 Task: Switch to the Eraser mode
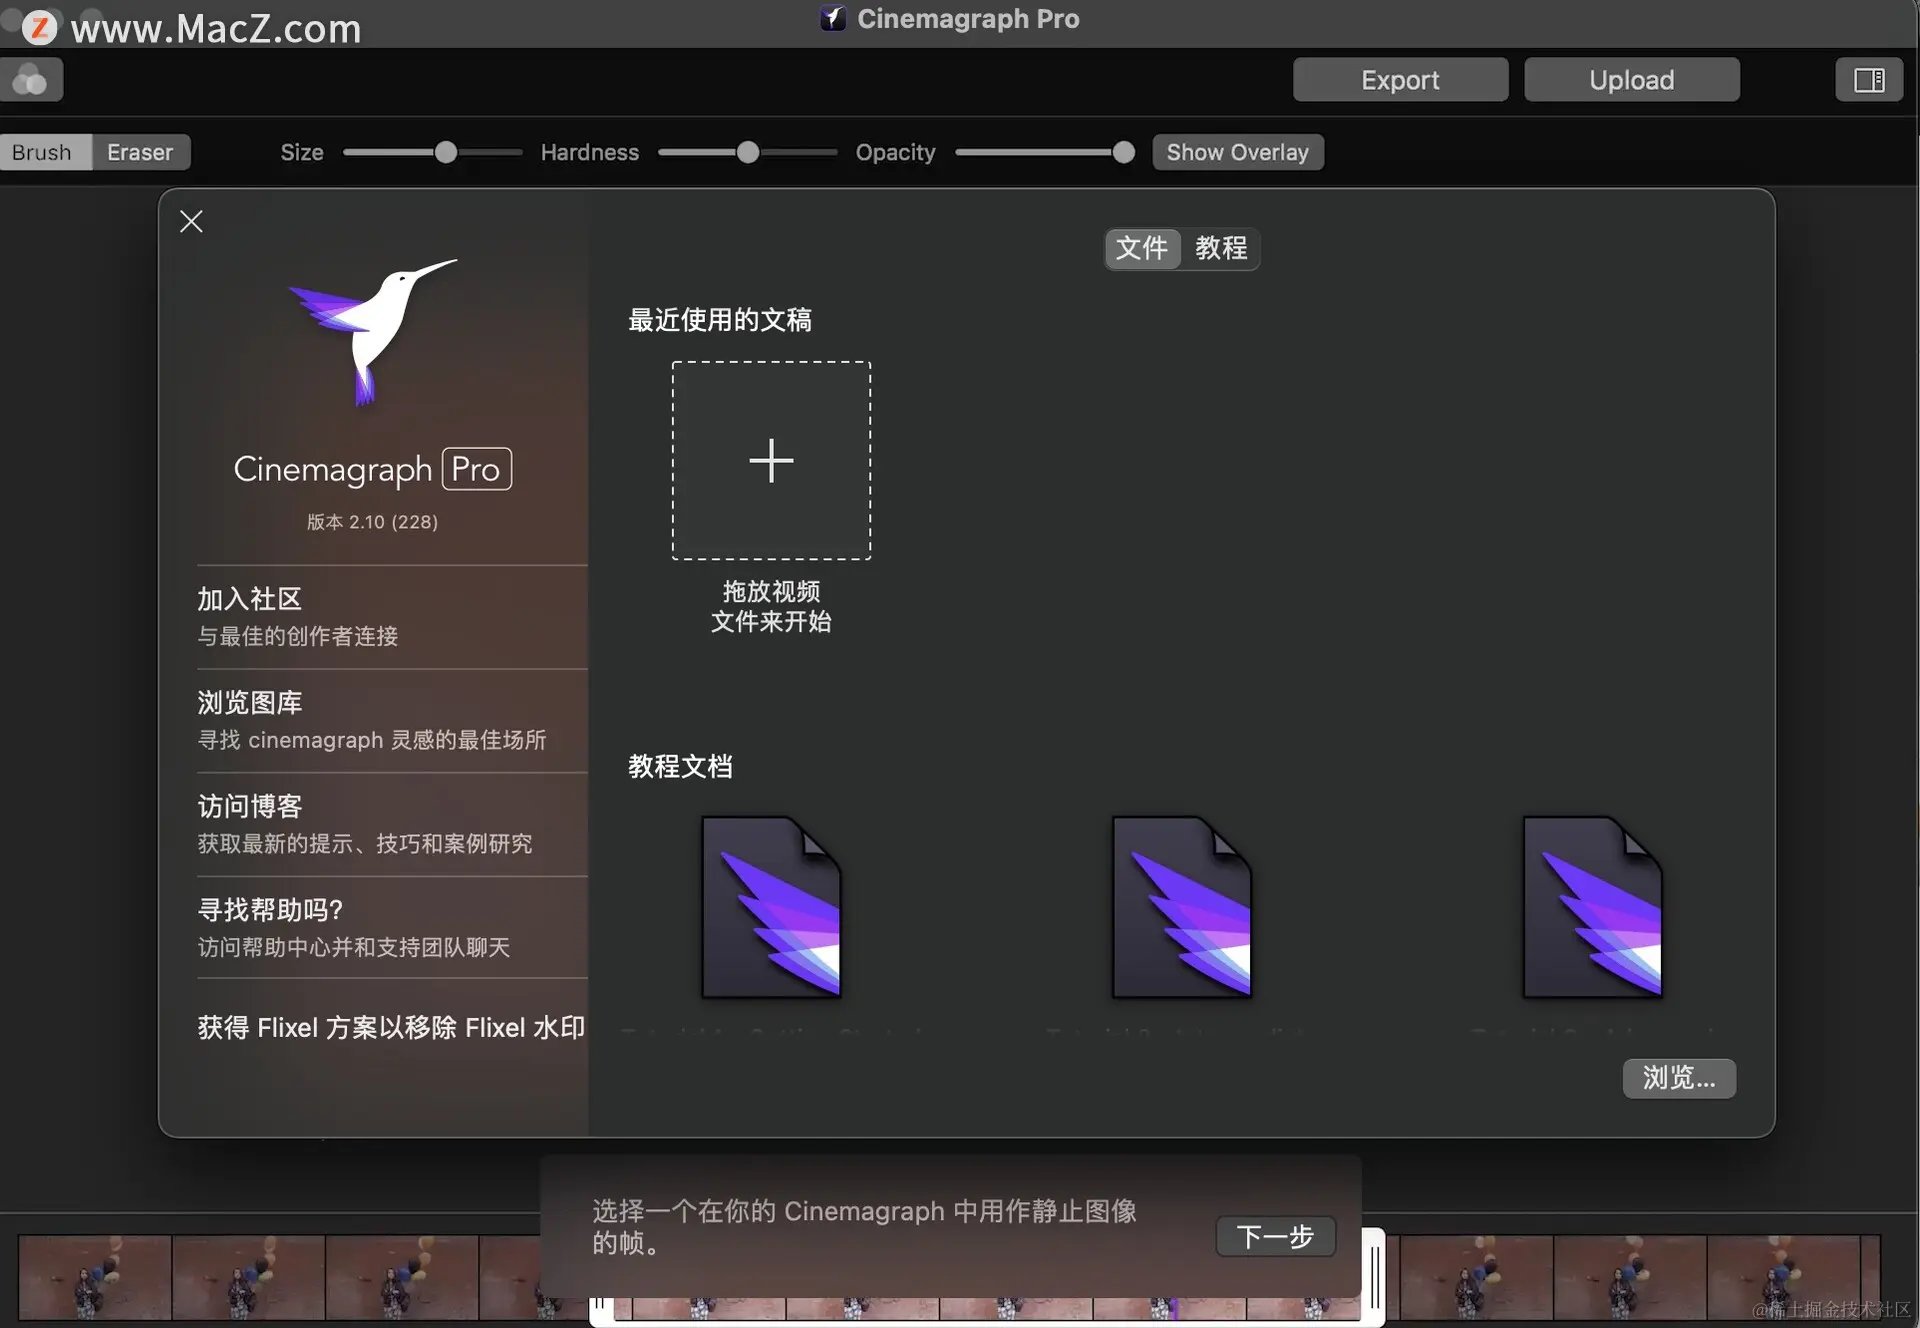click(140, 152)
